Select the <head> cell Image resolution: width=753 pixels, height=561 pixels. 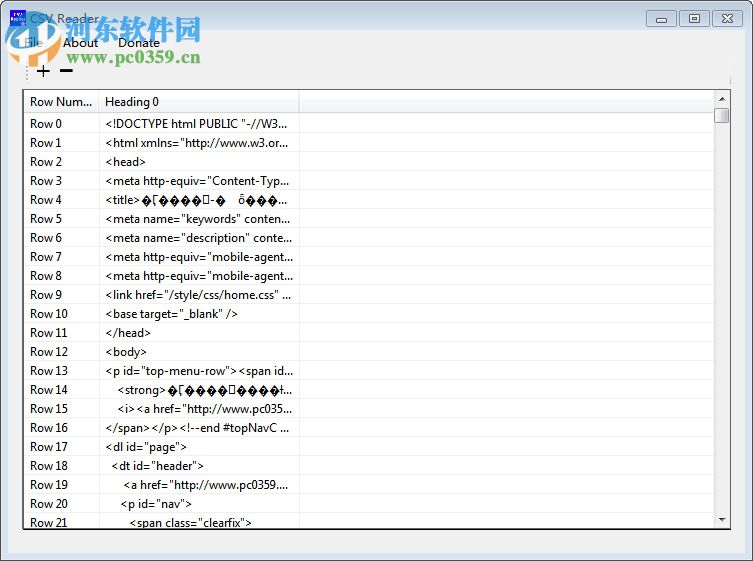(199, 162)
